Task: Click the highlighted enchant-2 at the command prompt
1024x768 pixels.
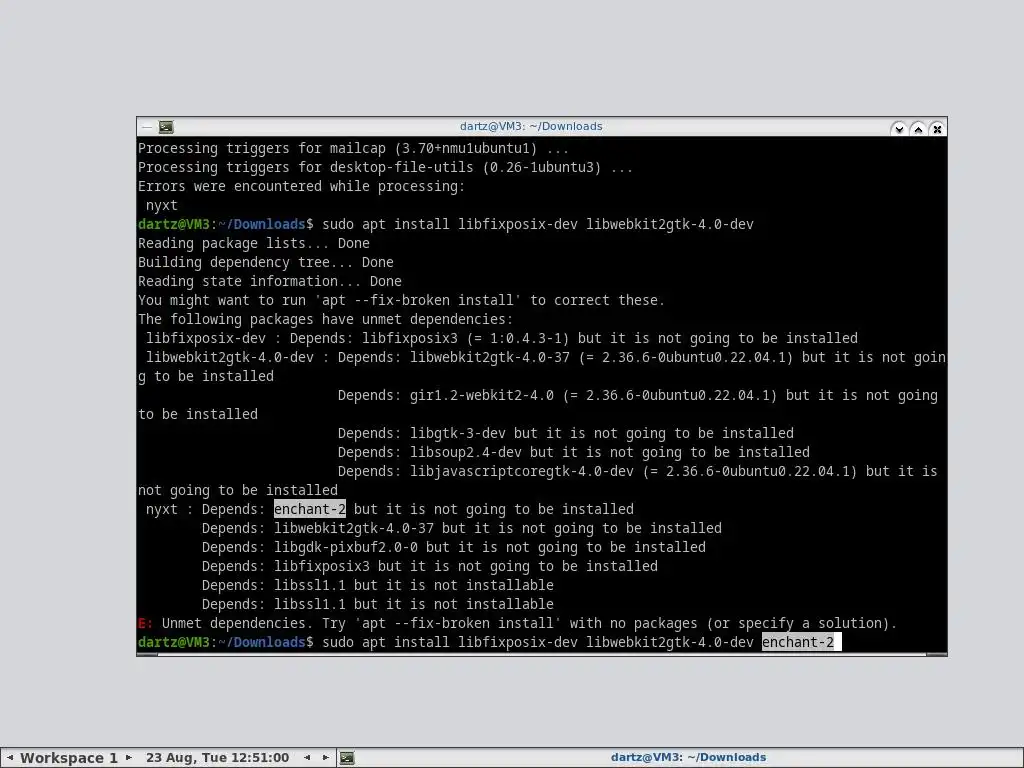Action: [798, 643]
